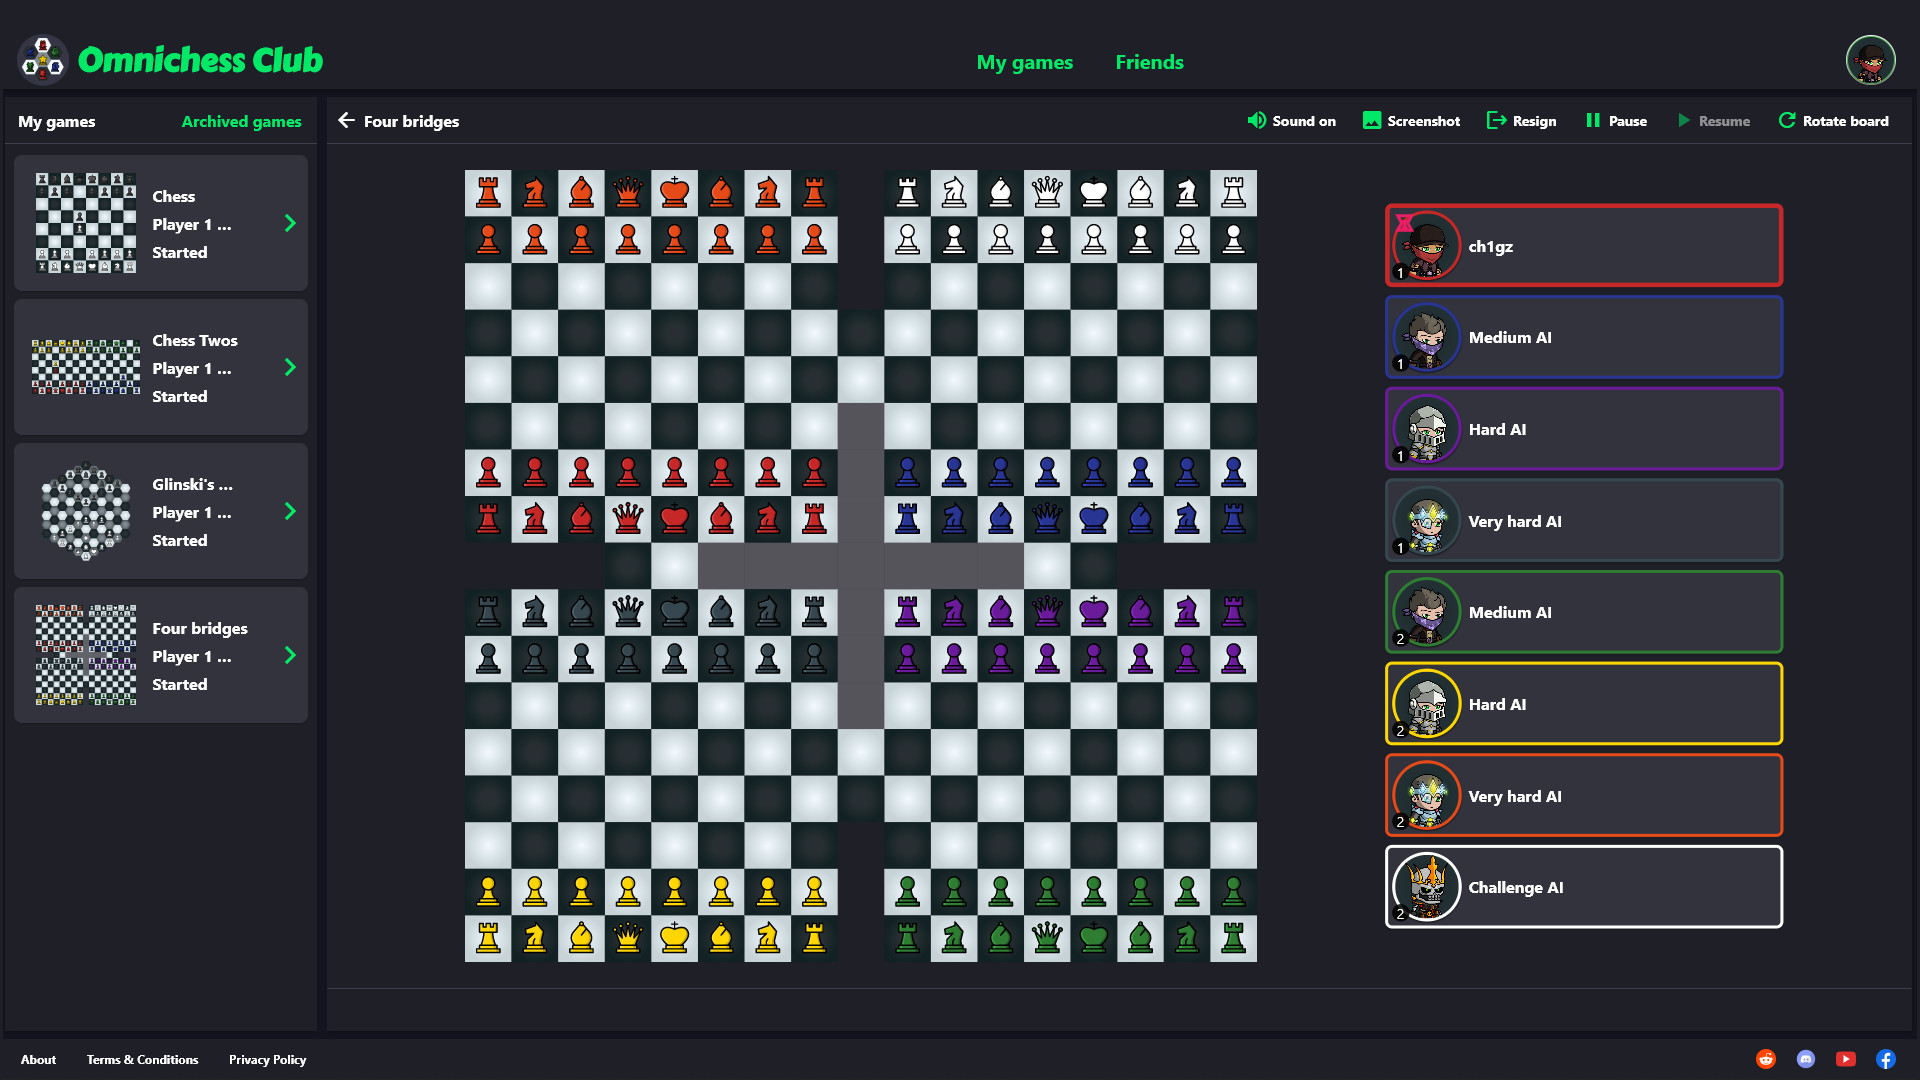The image size is (1920, 1080).
Task: Click the Terms & Conditions link
Action: (x=142, y=1060)
